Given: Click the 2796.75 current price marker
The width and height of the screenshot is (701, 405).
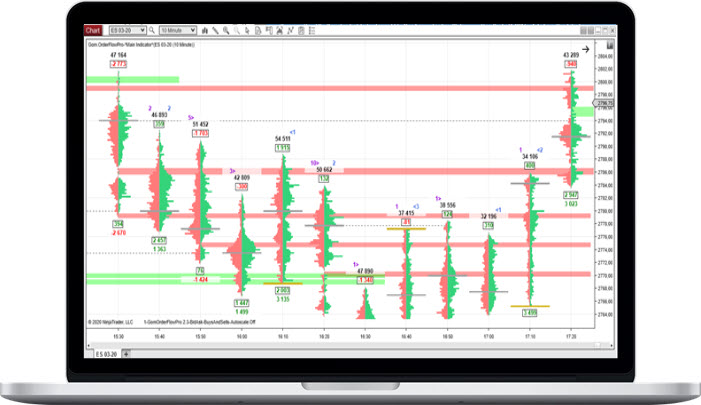Looking at the screenshot, I should [603, 103].
